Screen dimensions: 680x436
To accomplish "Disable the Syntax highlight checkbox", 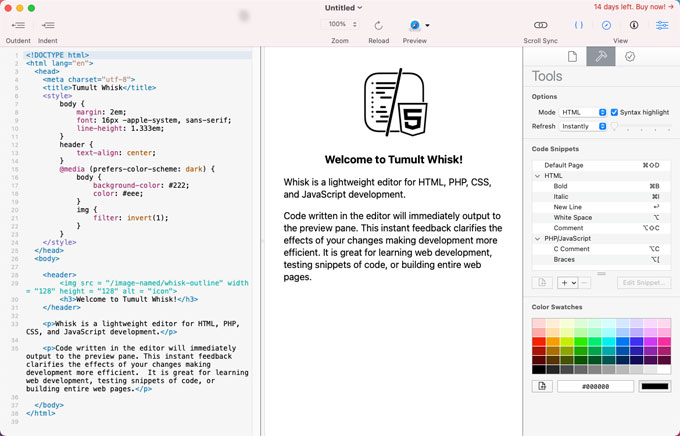I will [615, 112].
